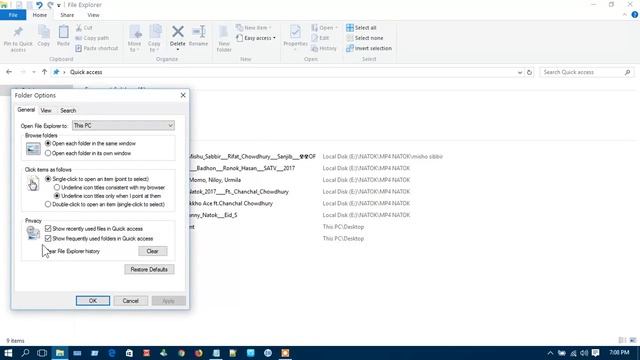
Task: Click the Windows Start button
Action: pos(8,353)
